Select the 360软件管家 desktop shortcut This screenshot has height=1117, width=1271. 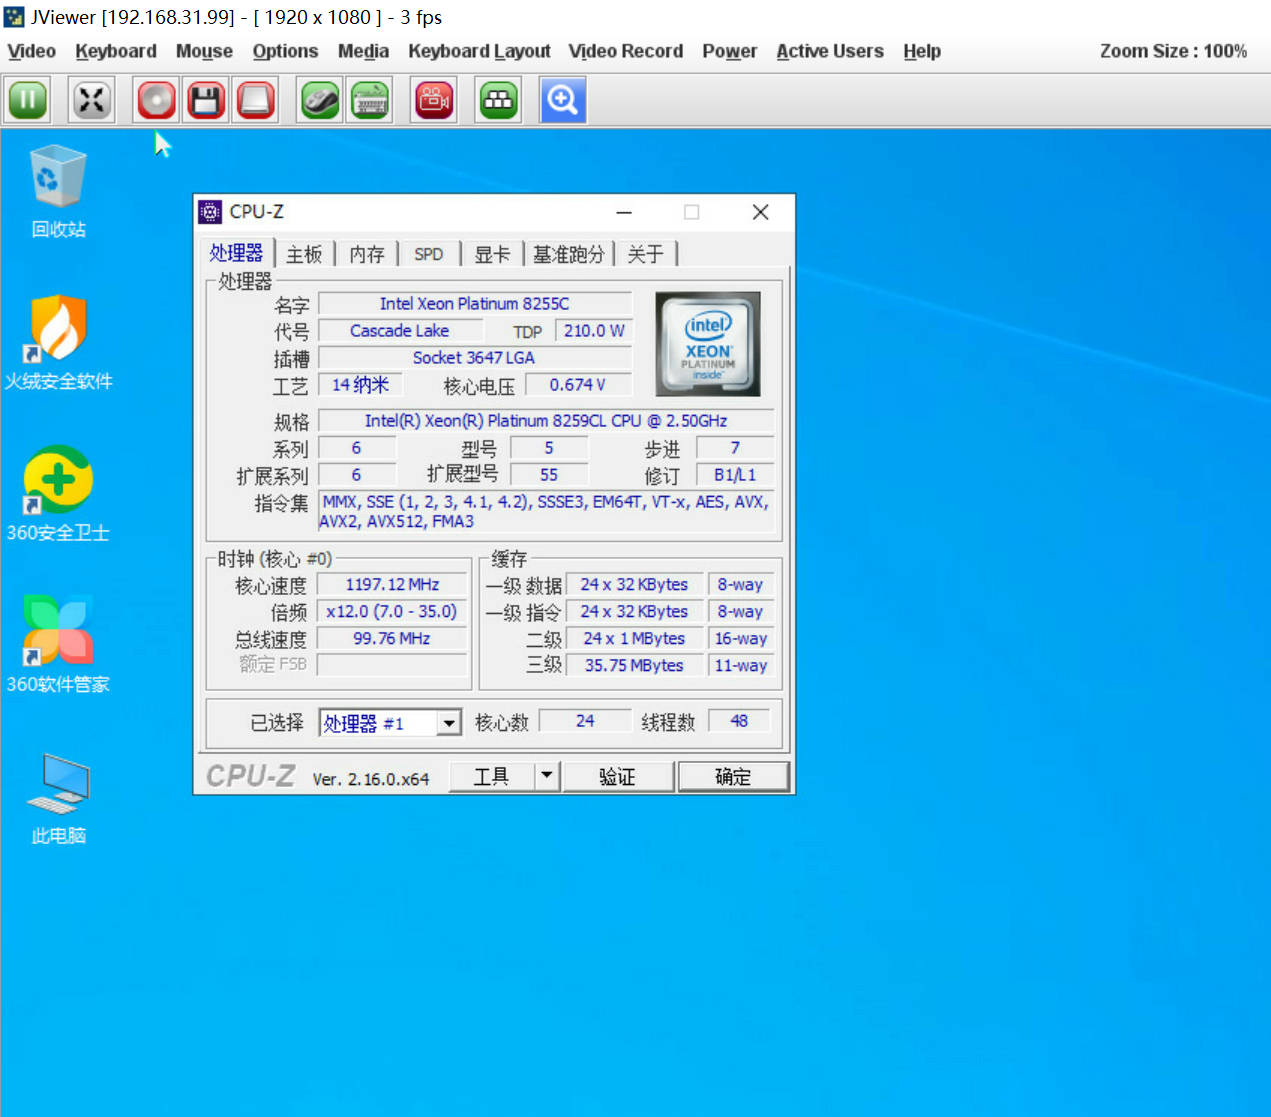pyautogui.click(x=58, y=645)
